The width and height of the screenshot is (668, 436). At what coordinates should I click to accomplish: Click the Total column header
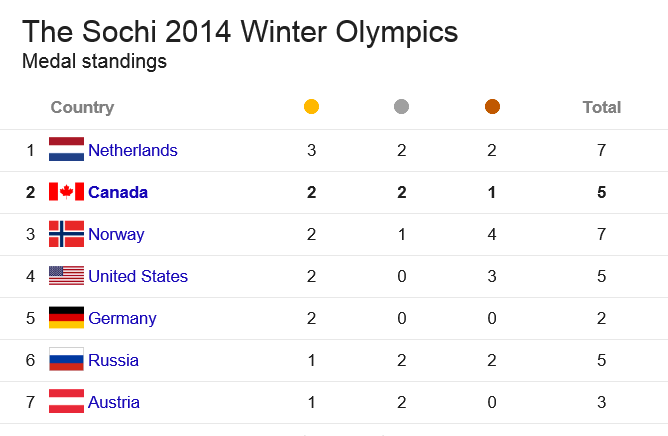602,107
